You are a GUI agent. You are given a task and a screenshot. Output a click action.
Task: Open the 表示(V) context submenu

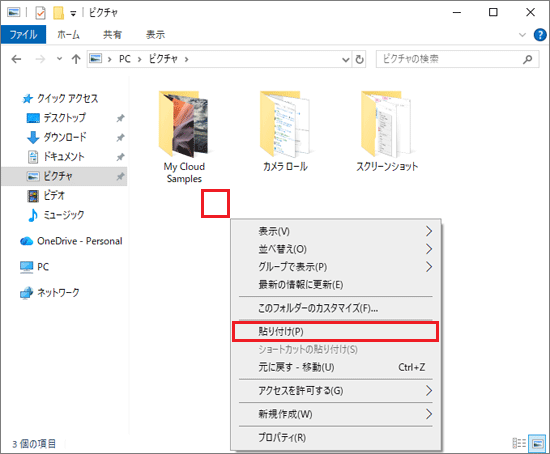point(336,231)
